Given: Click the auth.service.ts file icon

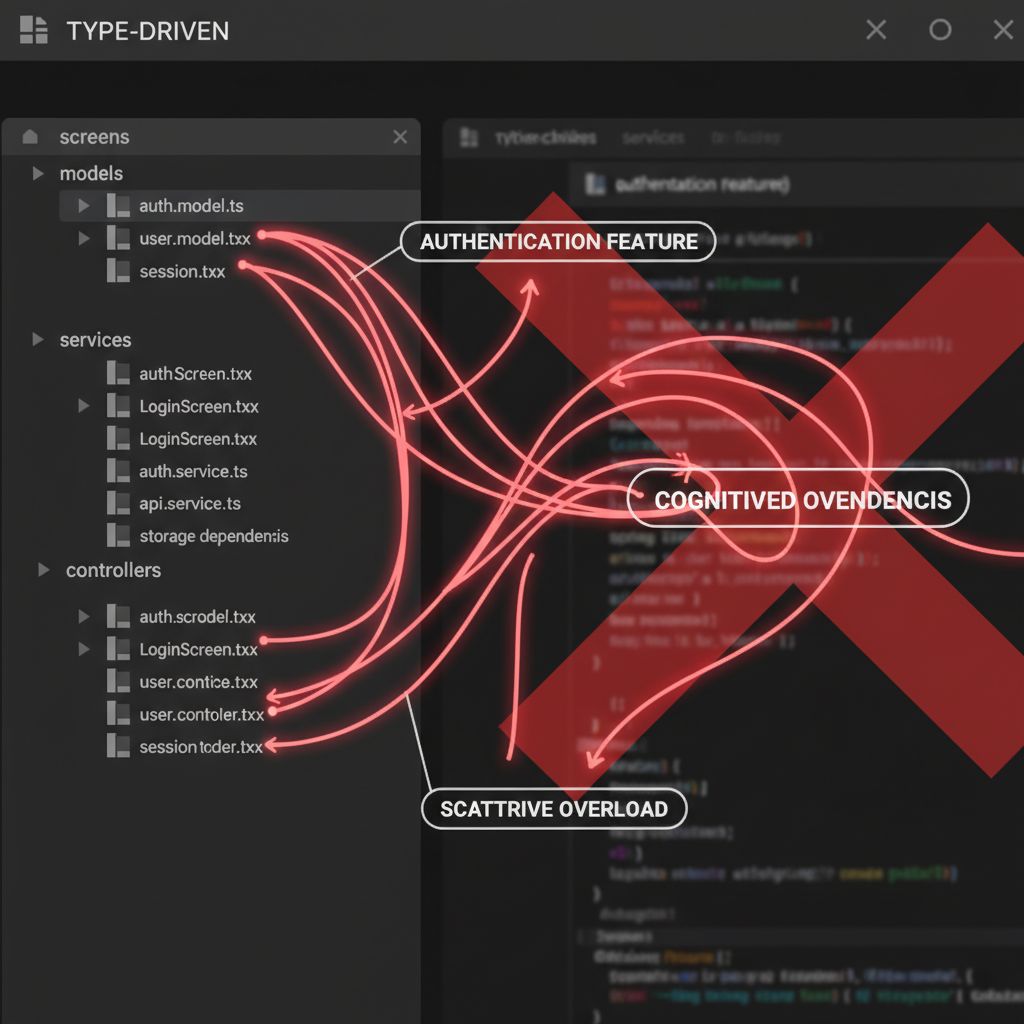Looking at the screenshot, I should pyautogui.click(x=118, y=471).
